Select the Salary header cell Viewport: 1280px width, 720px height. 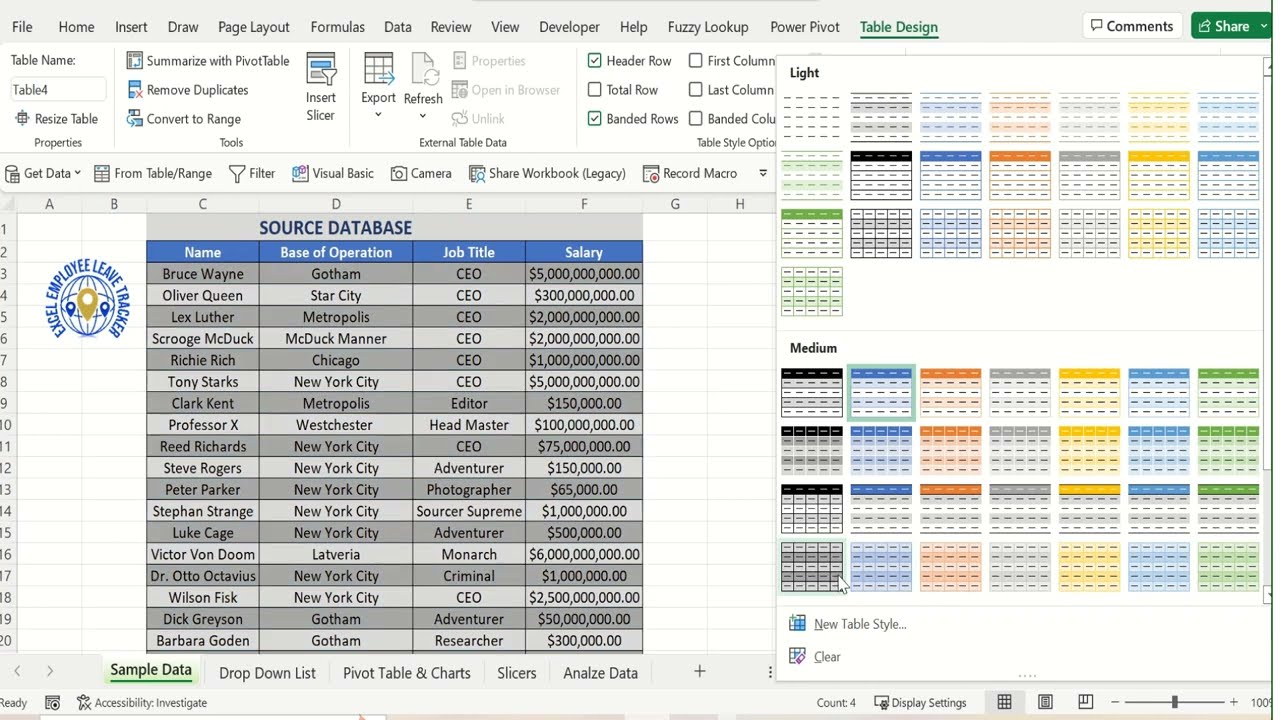coord(584,252)
